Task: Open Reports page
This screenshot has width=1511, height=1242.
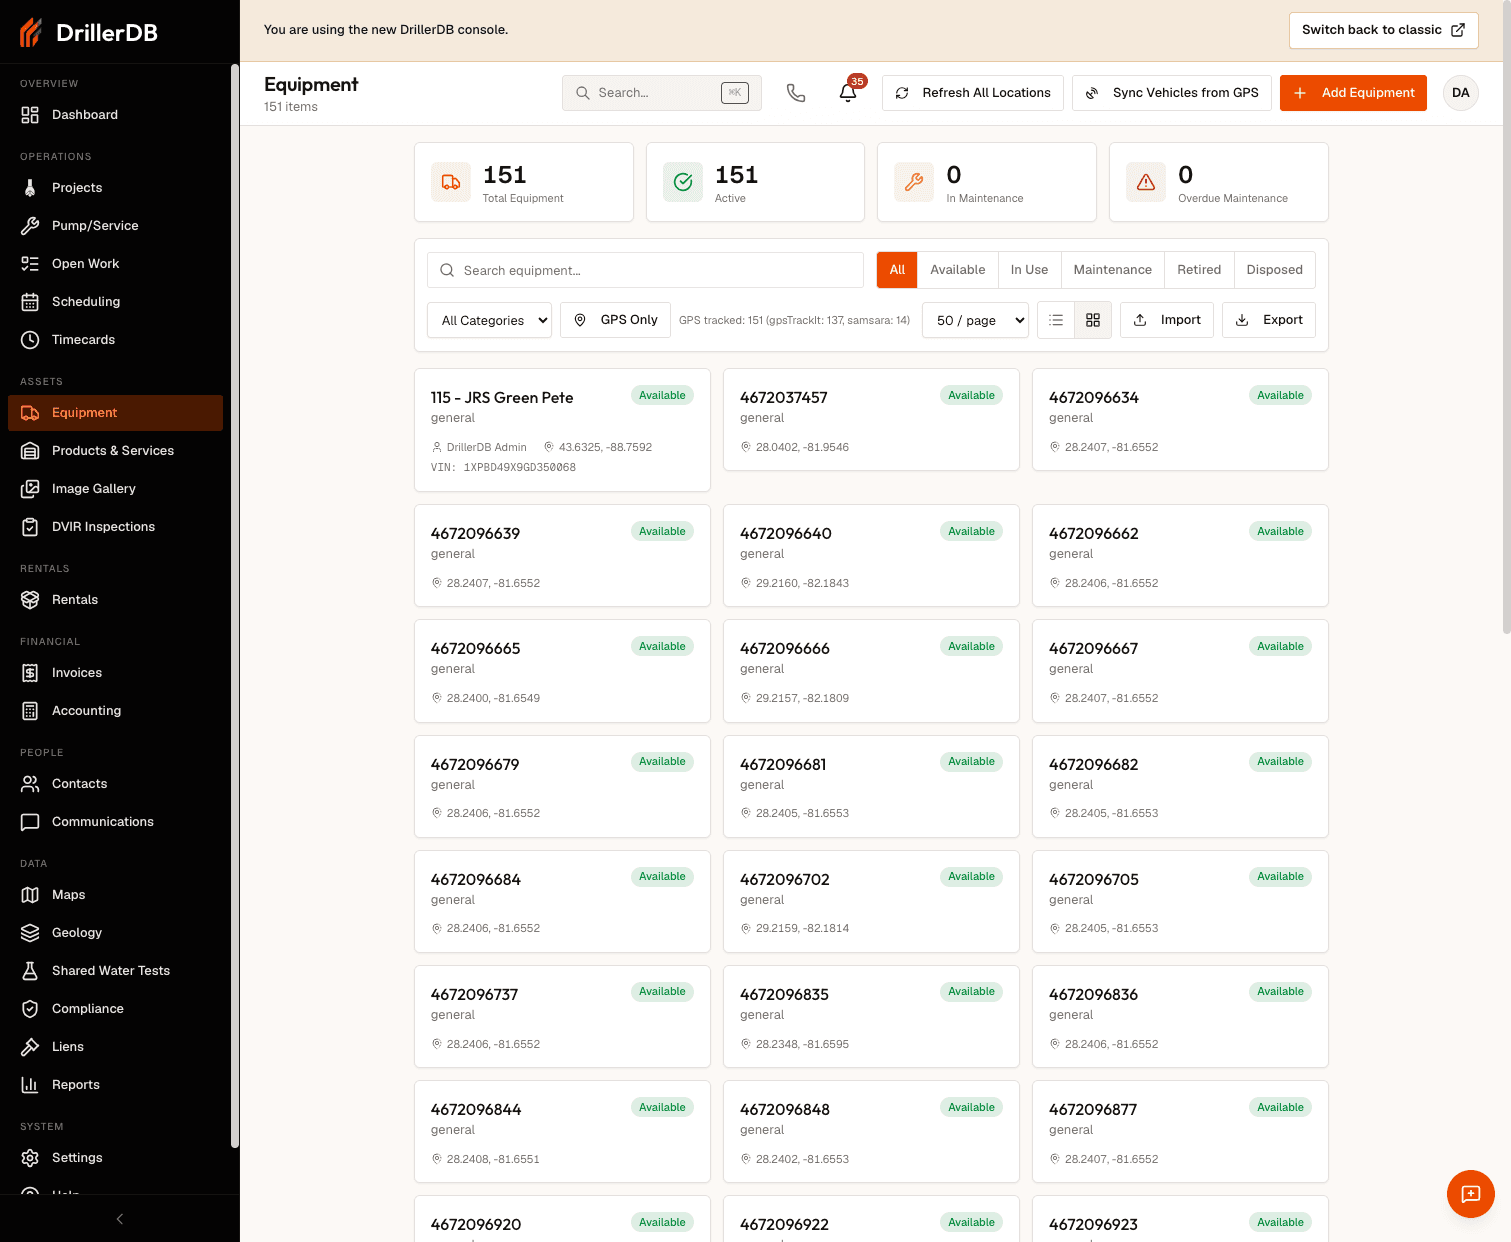Action: pyautogui.click(x=115, y=1085)
